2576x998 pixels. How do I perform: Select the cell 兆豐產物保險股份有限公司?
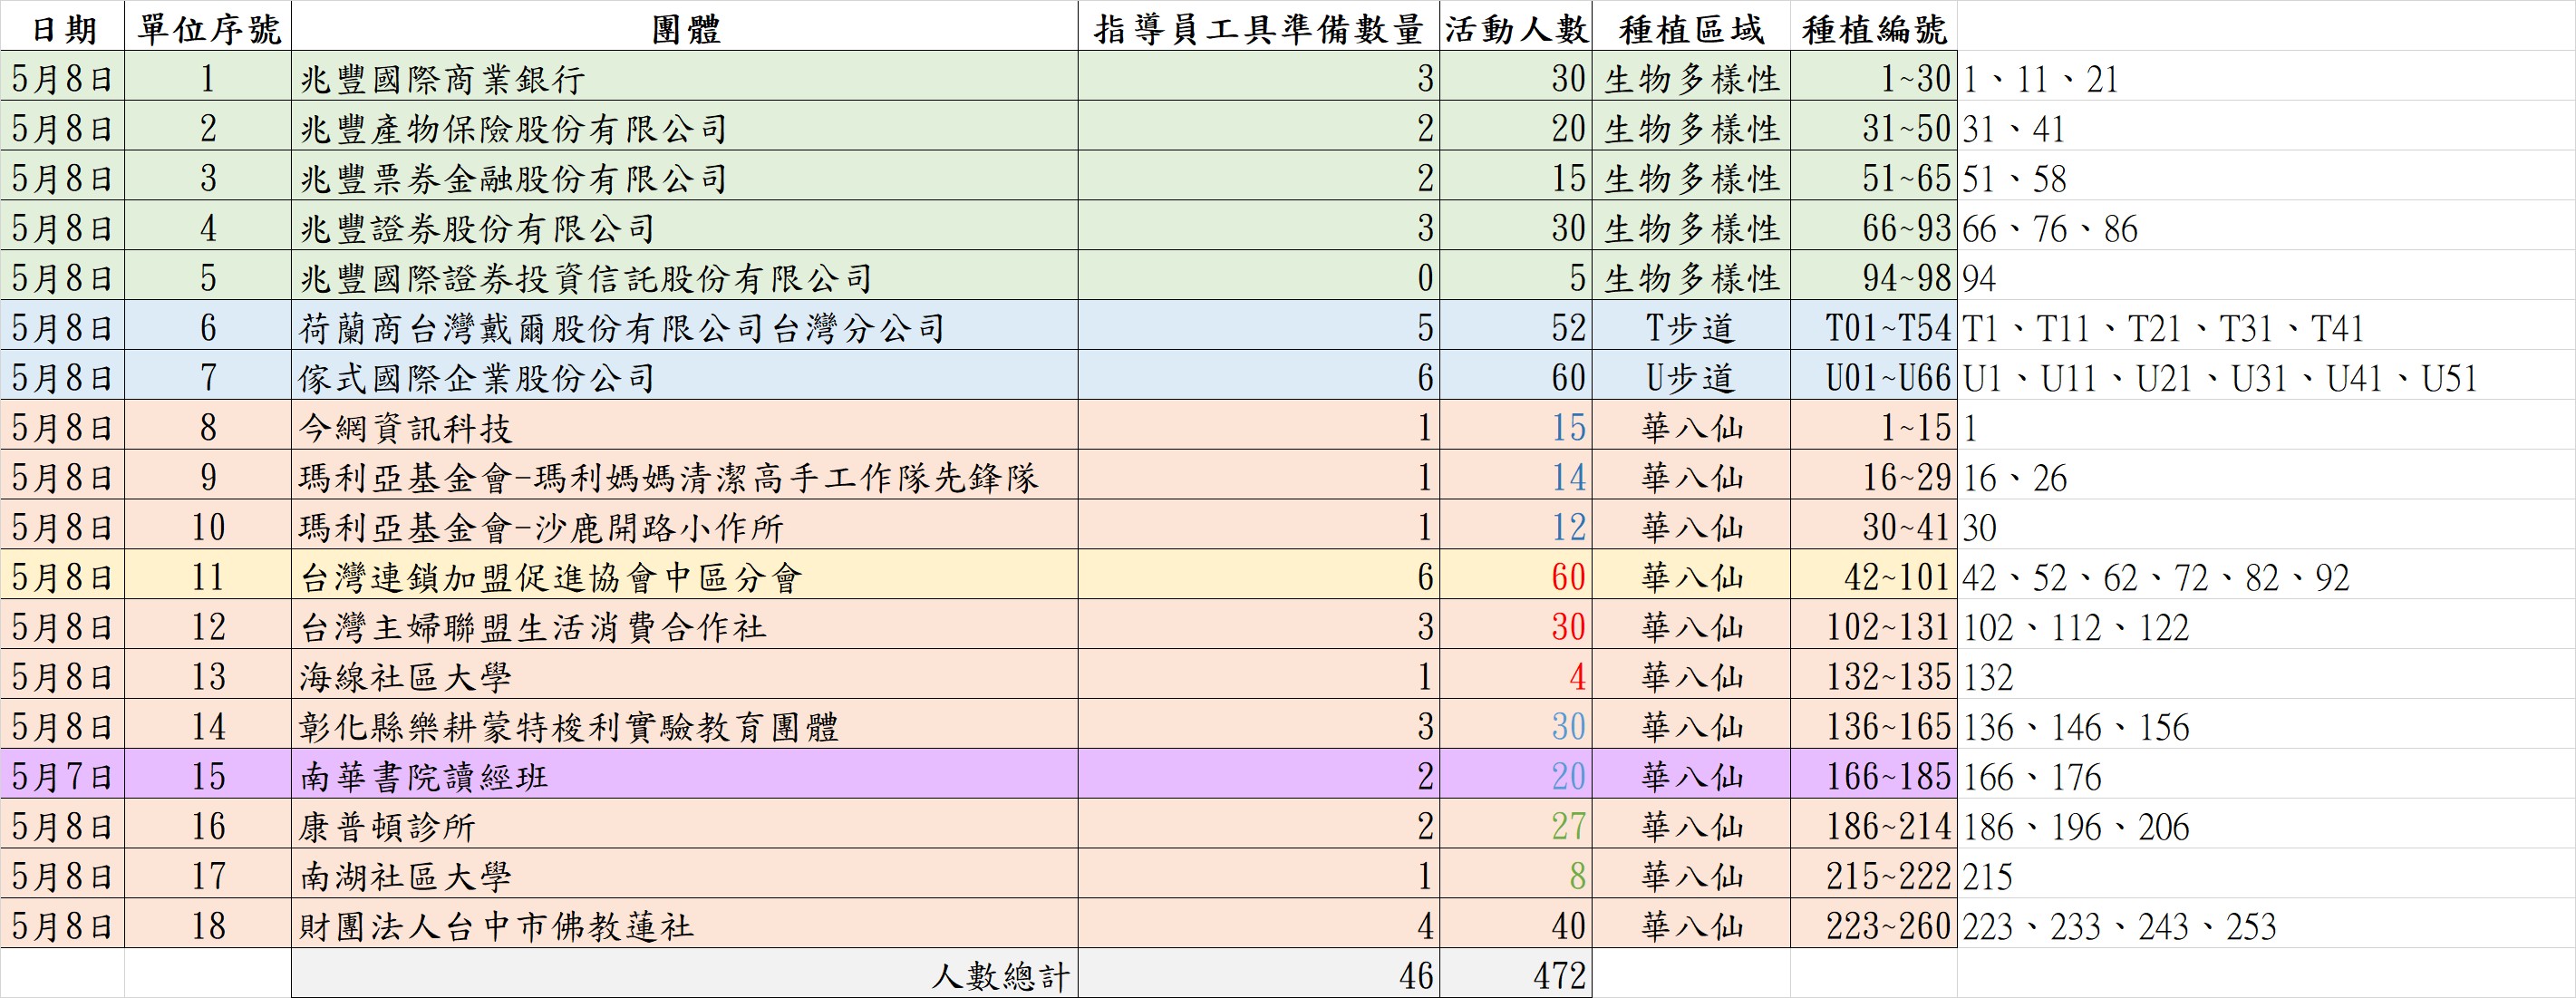(x=685, y=127)
